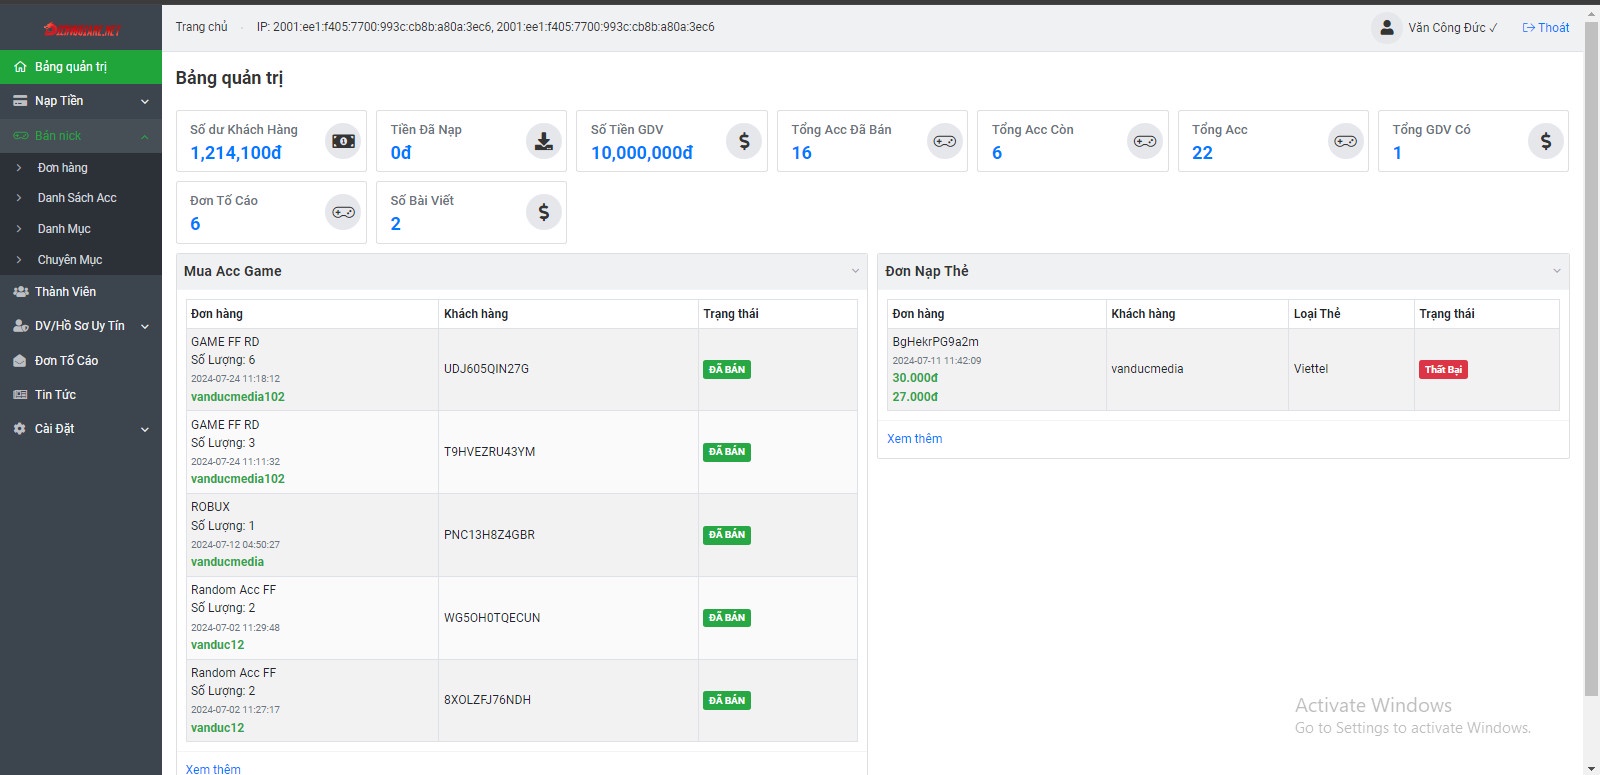Screen dimensions: 1600x775
Task: Click the dollar icon on Tổng GDV Có card
Action: tap(1546, 141)
